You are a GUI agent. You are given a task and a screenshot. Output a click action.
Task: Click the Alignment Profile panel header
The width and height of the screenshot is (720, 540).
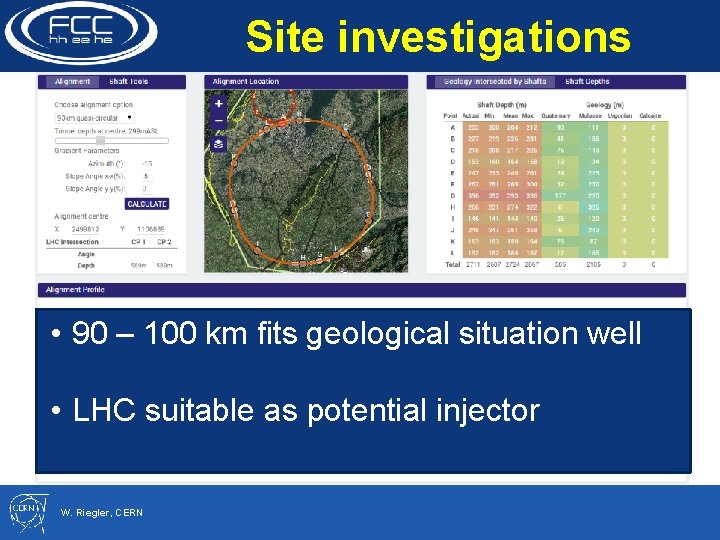tap(362, 290)
